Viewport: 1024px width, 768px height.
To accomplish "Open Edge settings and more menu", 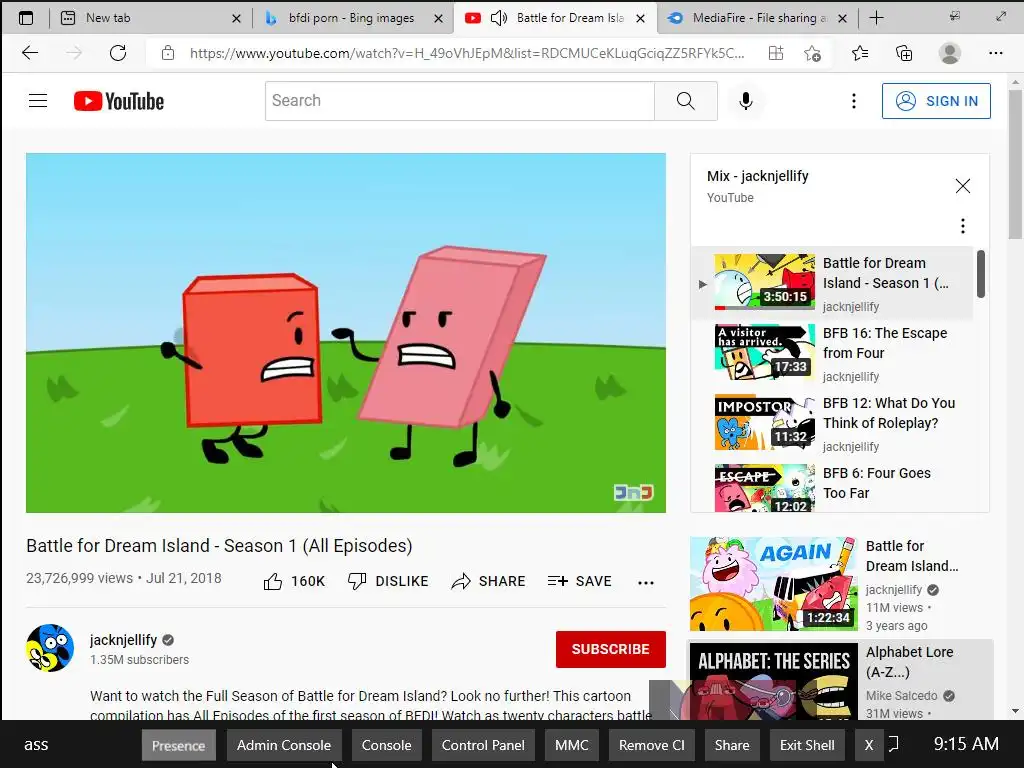I will [995, 53].
